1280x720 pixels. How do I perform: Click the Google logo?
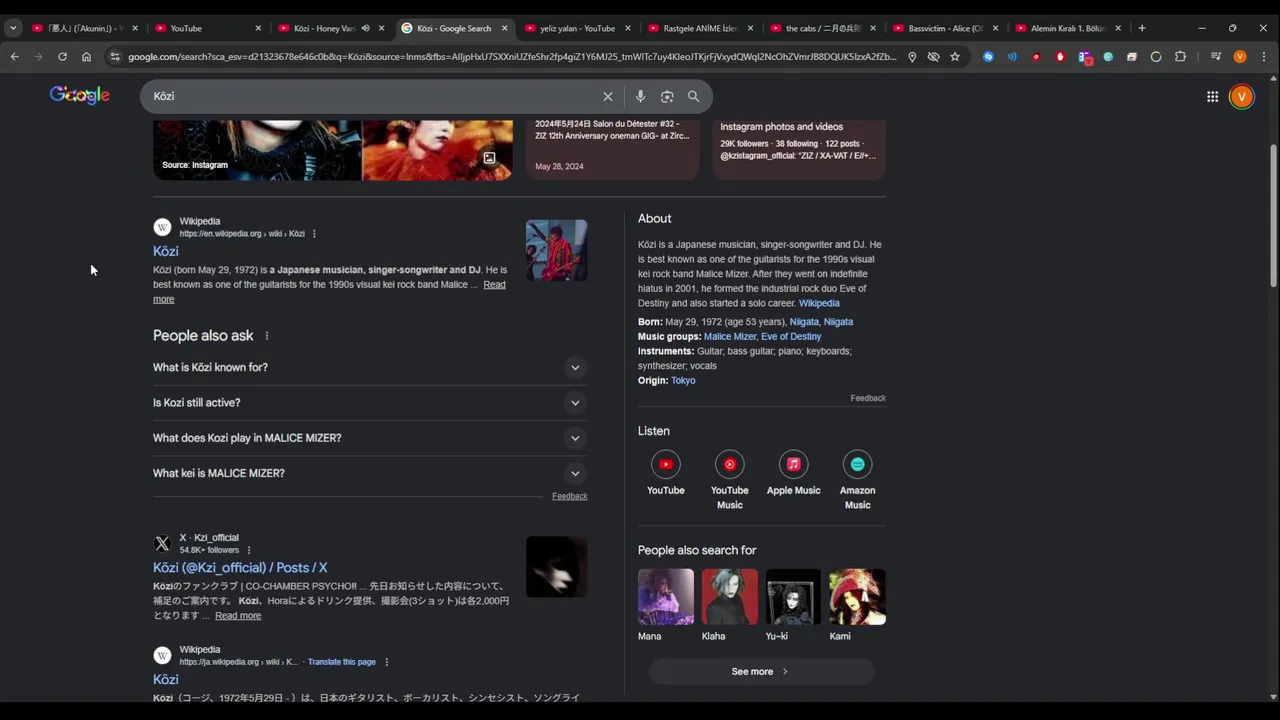pos(80,95)
